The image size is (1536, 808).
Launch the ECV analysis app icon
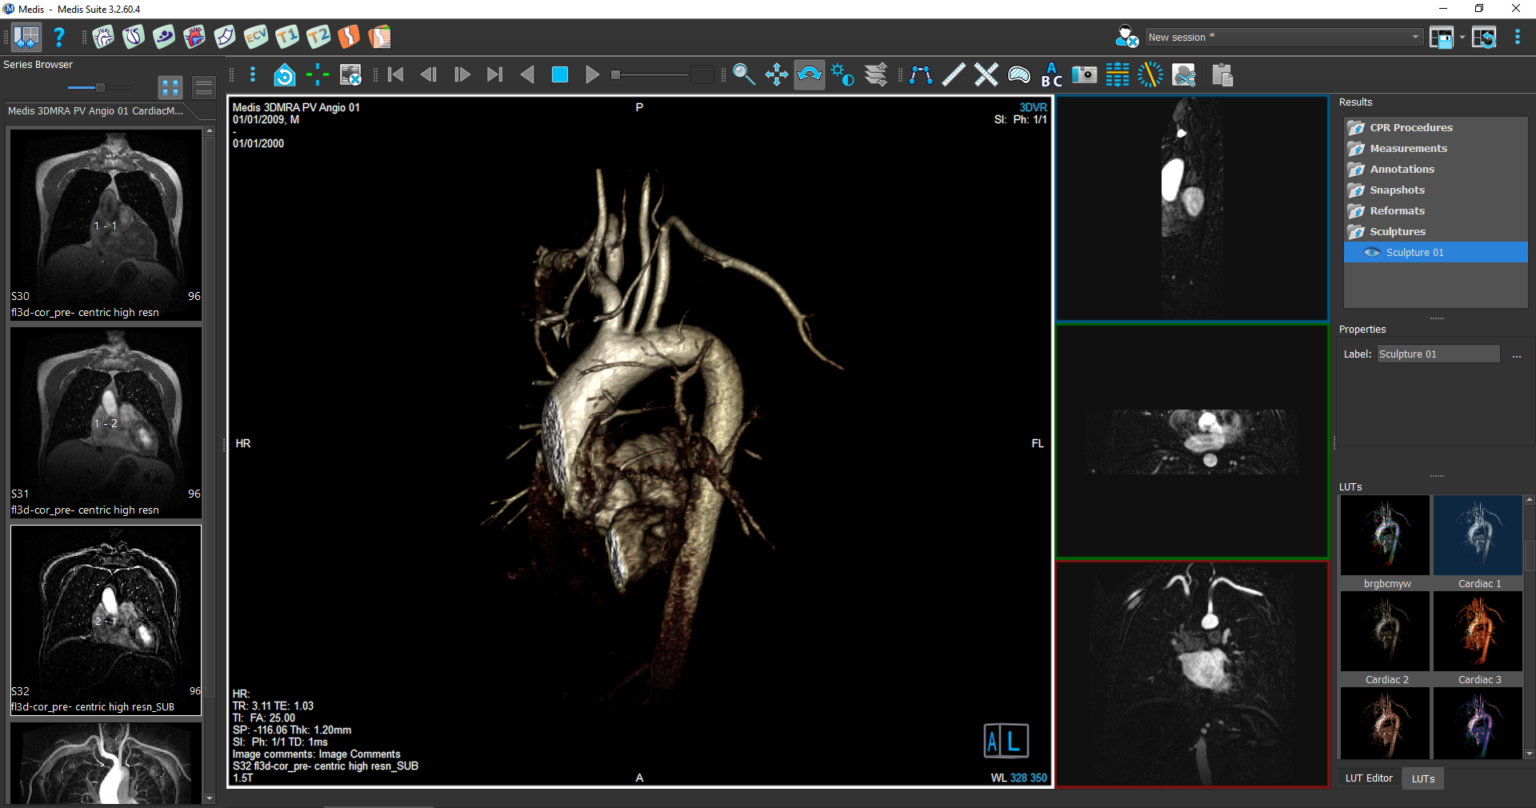tap(256, 37)
